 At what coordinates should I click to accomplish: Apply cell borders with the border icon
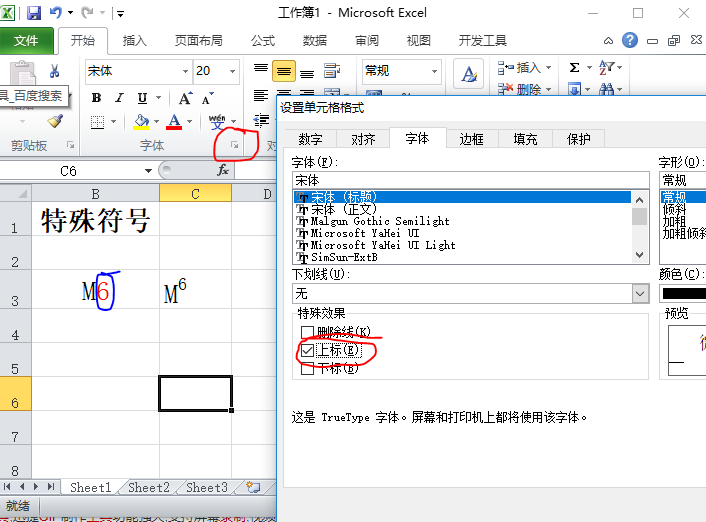tap(97, 122)
